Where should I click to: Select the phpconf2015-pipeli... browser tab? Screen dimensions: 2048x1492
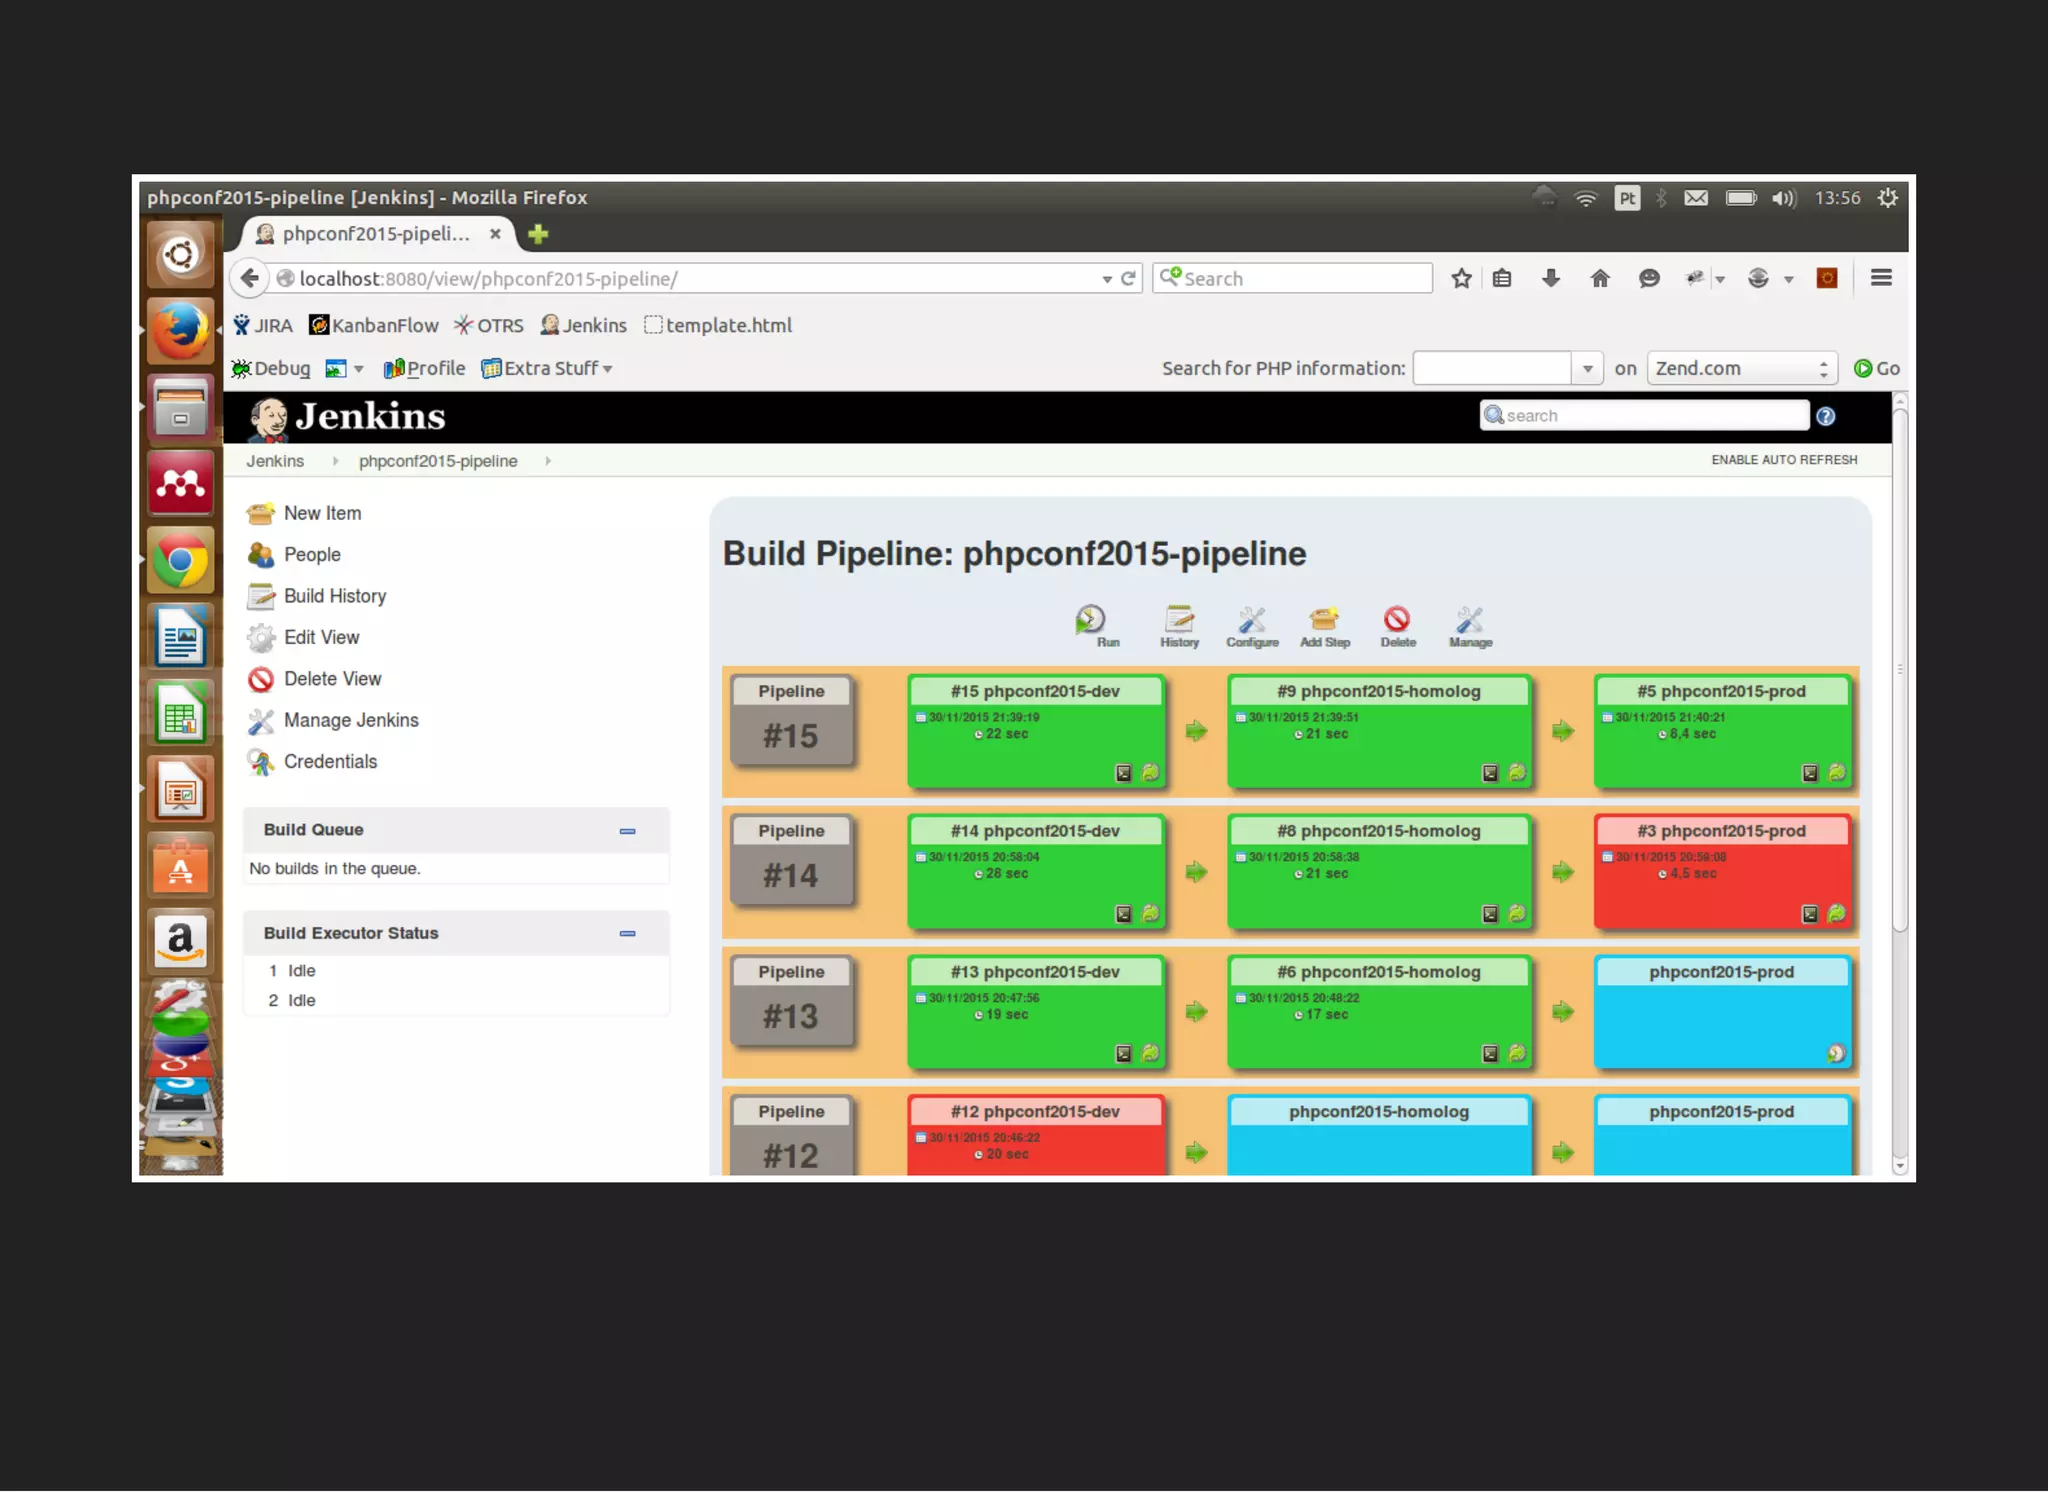pyautogui.click(x=376, y=234)
